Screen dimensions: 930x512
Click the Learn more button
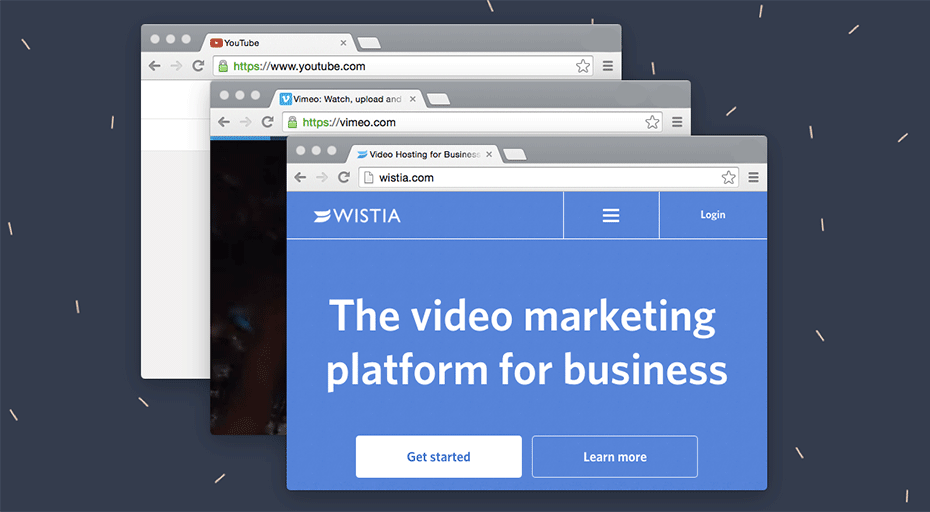[x=615, y=457]
